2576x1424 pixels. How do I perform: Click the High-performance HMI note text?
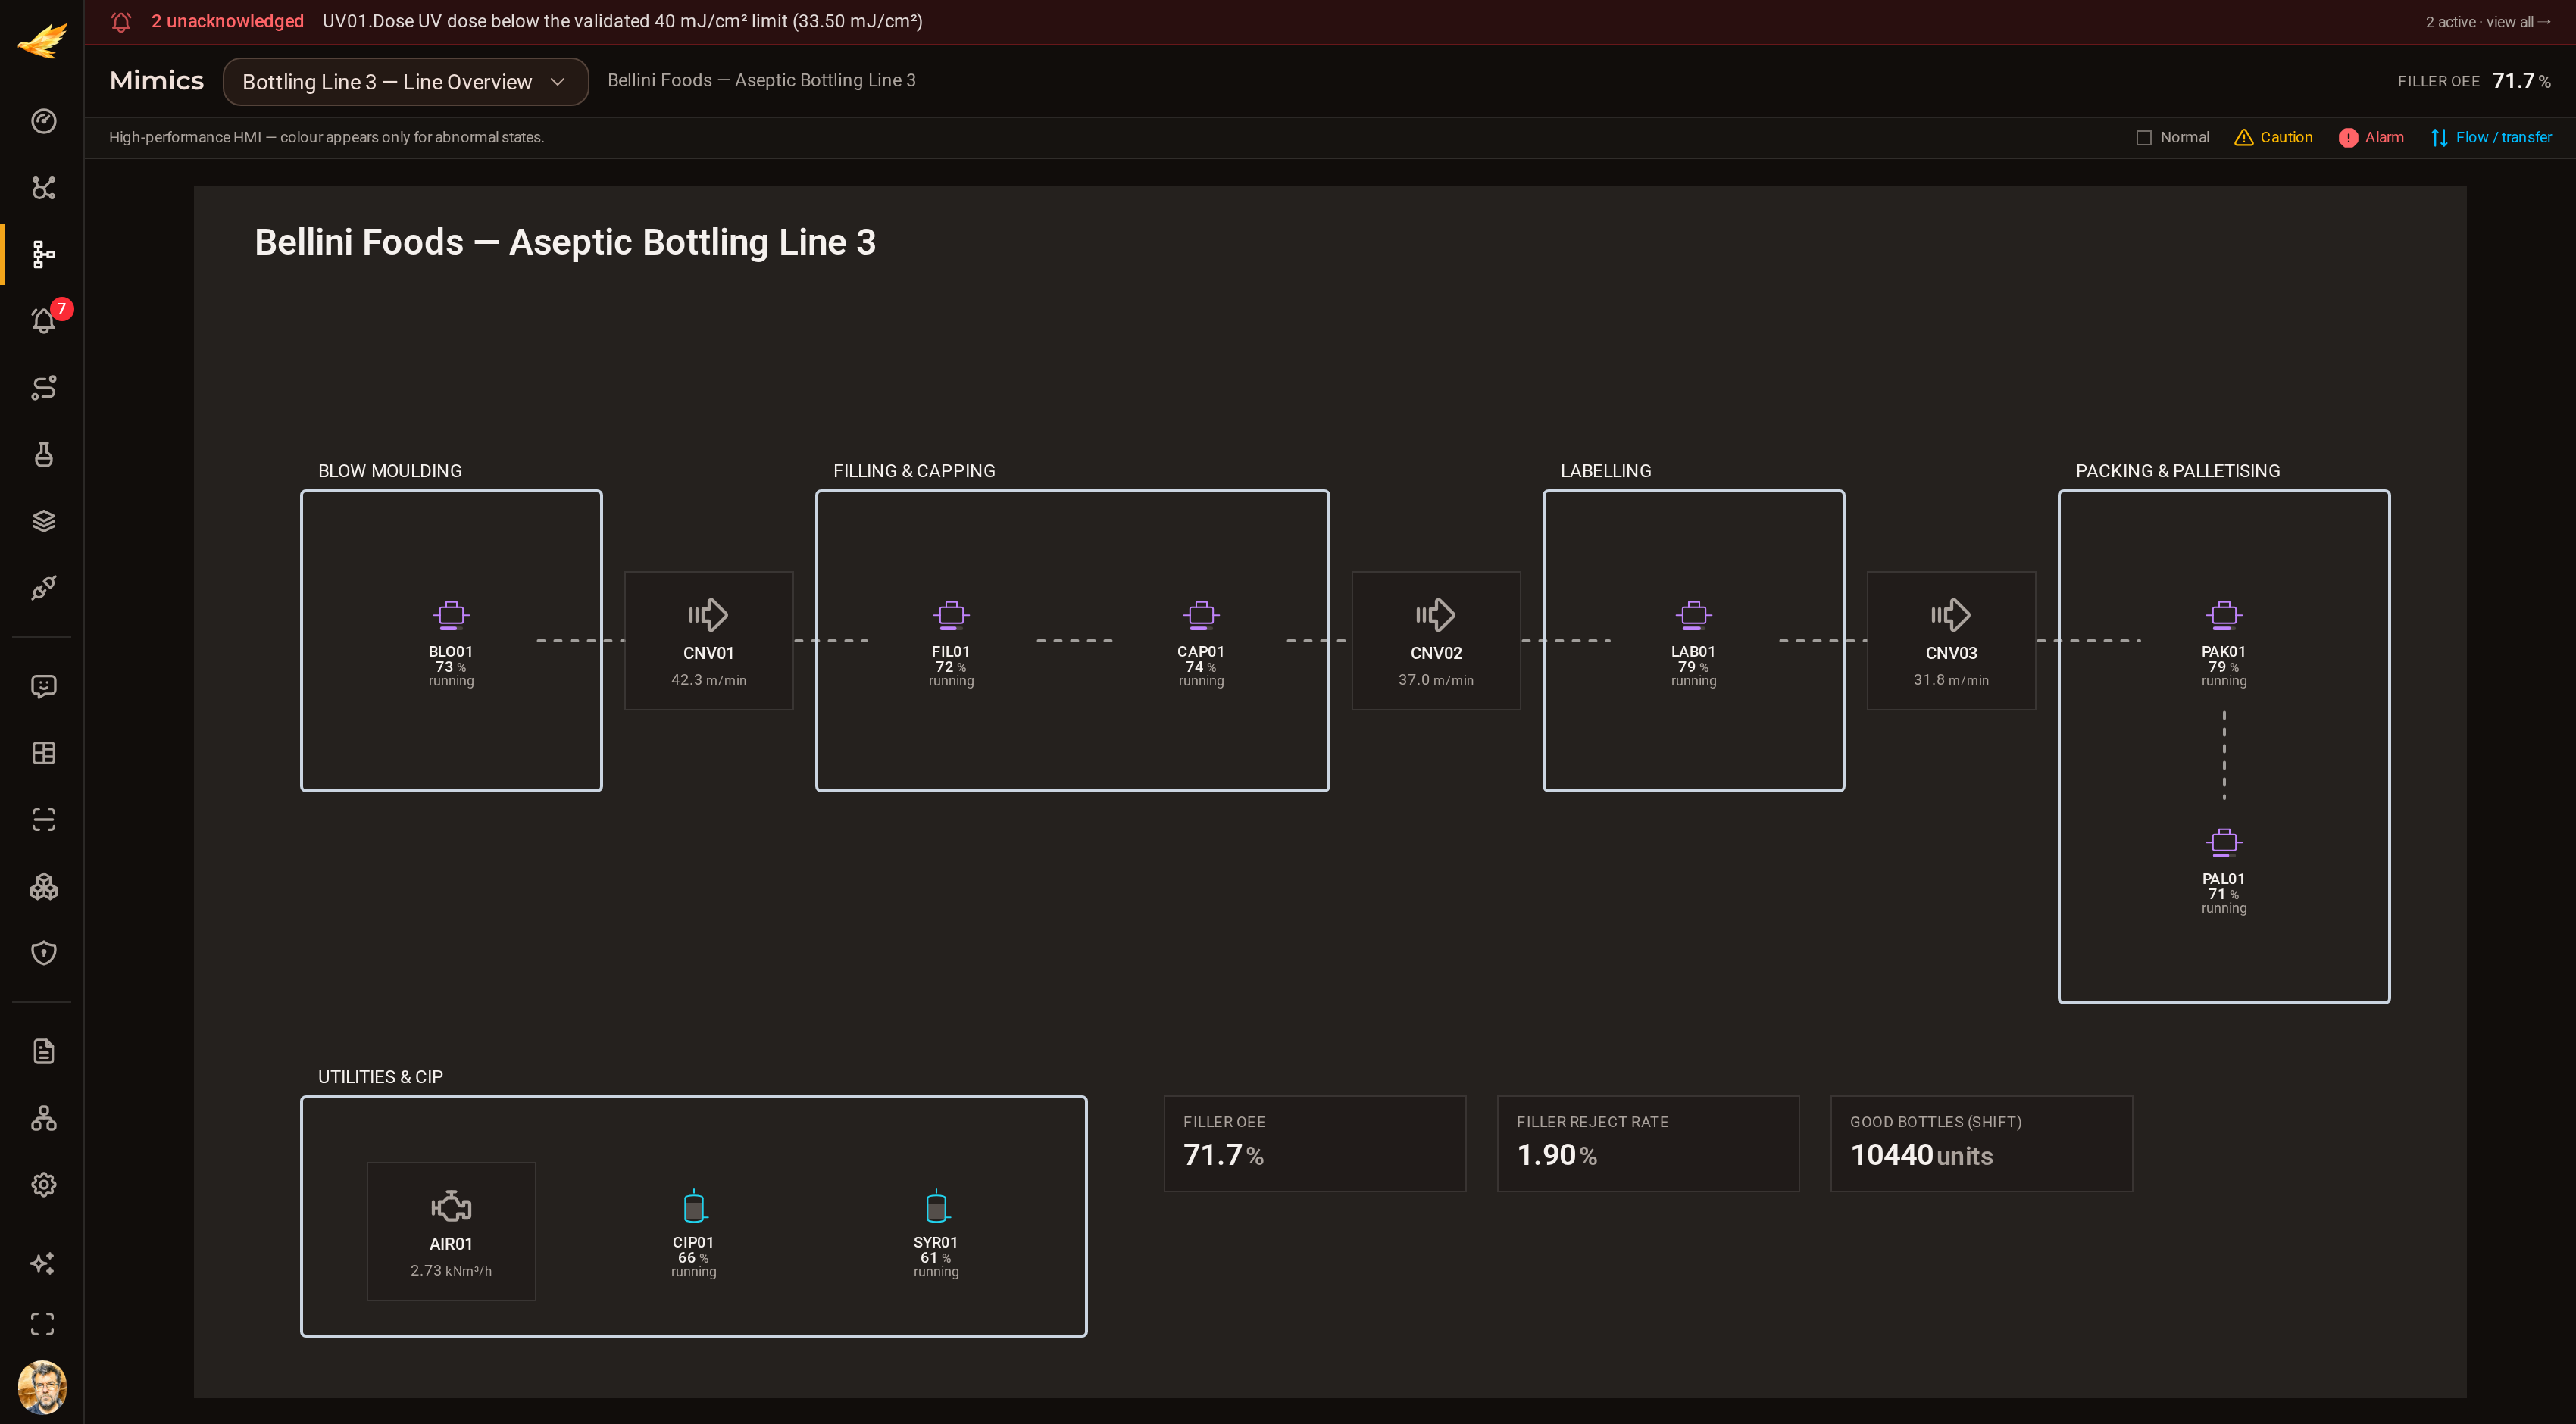click(326, 138)
